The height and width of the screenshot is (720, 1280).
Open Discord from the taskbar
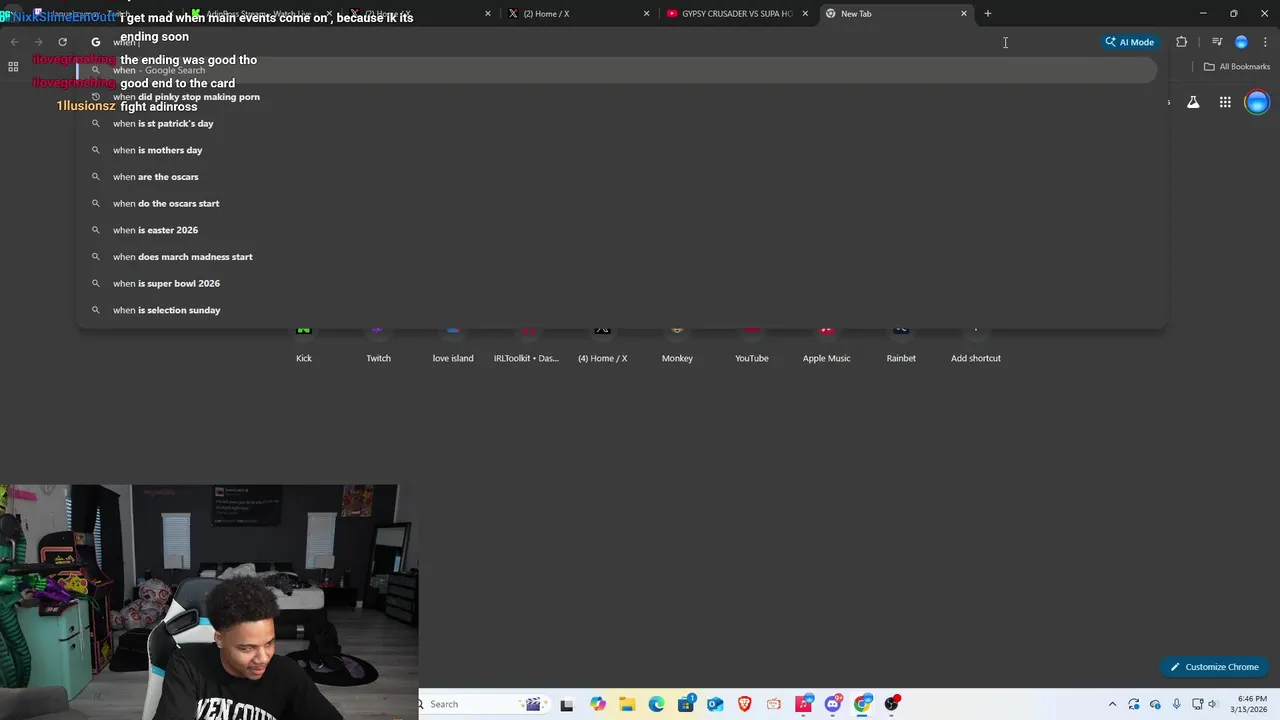point(833,704)
